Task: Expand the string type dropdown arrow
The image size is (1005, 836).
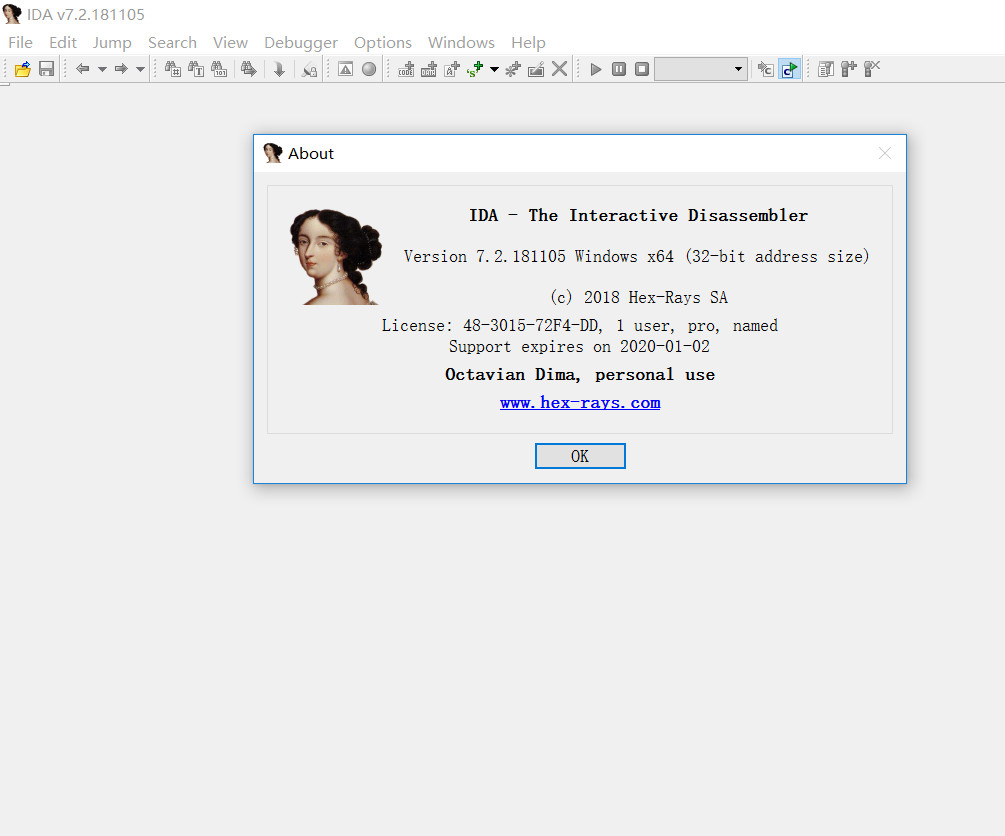Action: click(x=494, y=69)
